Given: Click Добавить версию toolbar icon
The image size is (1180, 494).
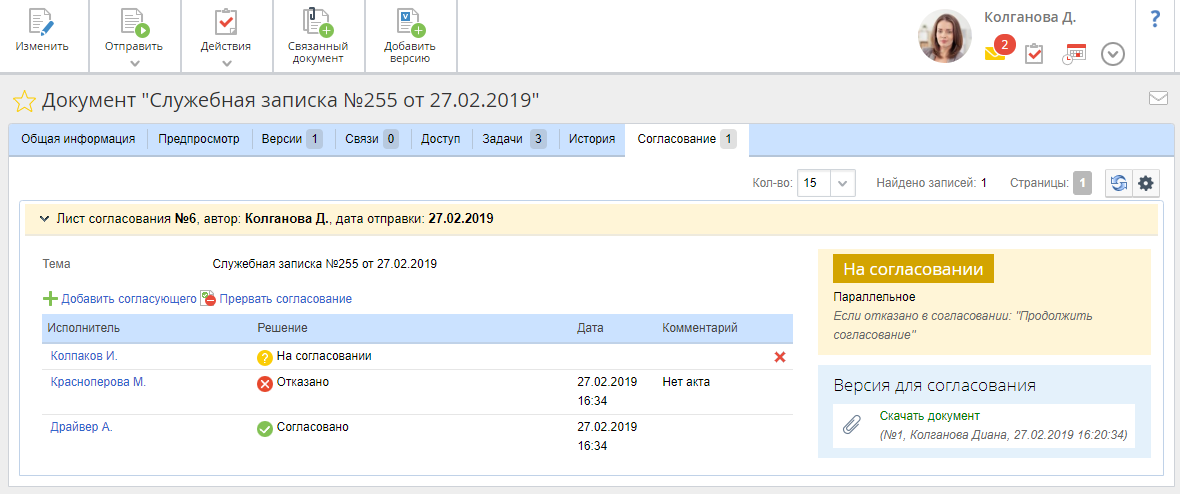Looking at the screenshot, I should pyautogui.click(x=410, y=23).
